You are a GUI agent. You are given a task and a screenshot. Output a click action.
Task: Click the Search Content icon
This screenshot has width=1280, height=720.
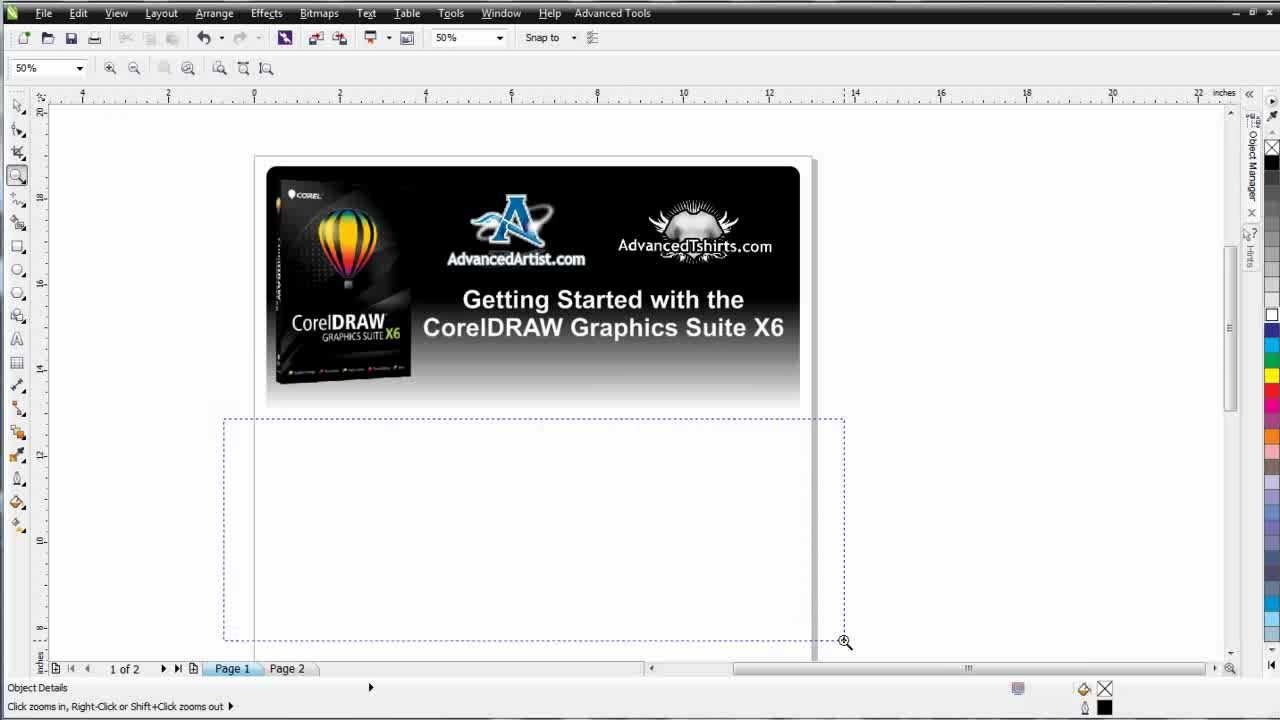pyautogui.click(x=285, y=38)
